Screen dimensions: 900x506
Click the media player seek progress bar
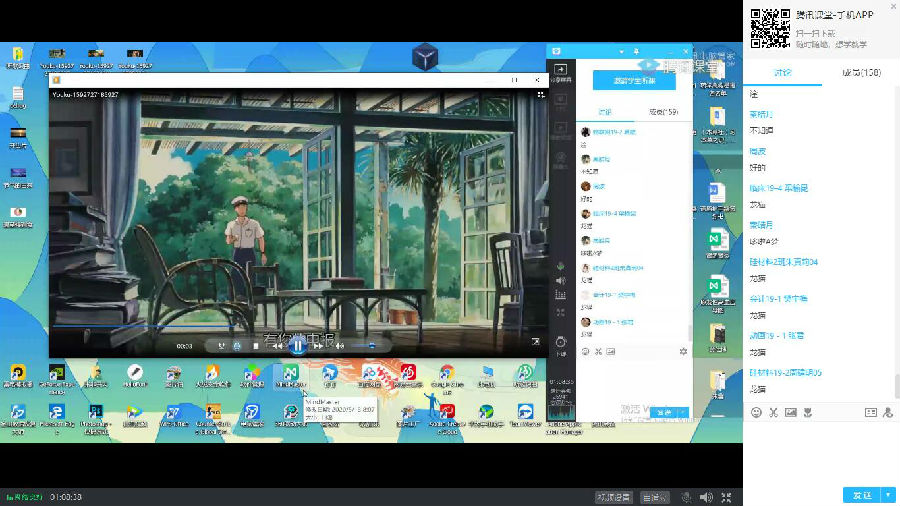[297, 326]
